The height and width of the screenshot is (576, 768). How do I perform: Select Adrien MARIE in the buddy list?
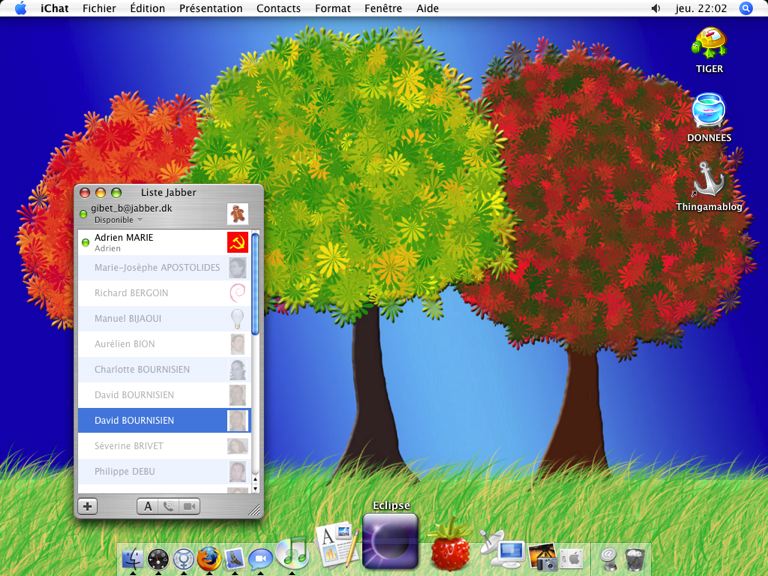coord(150,242)
